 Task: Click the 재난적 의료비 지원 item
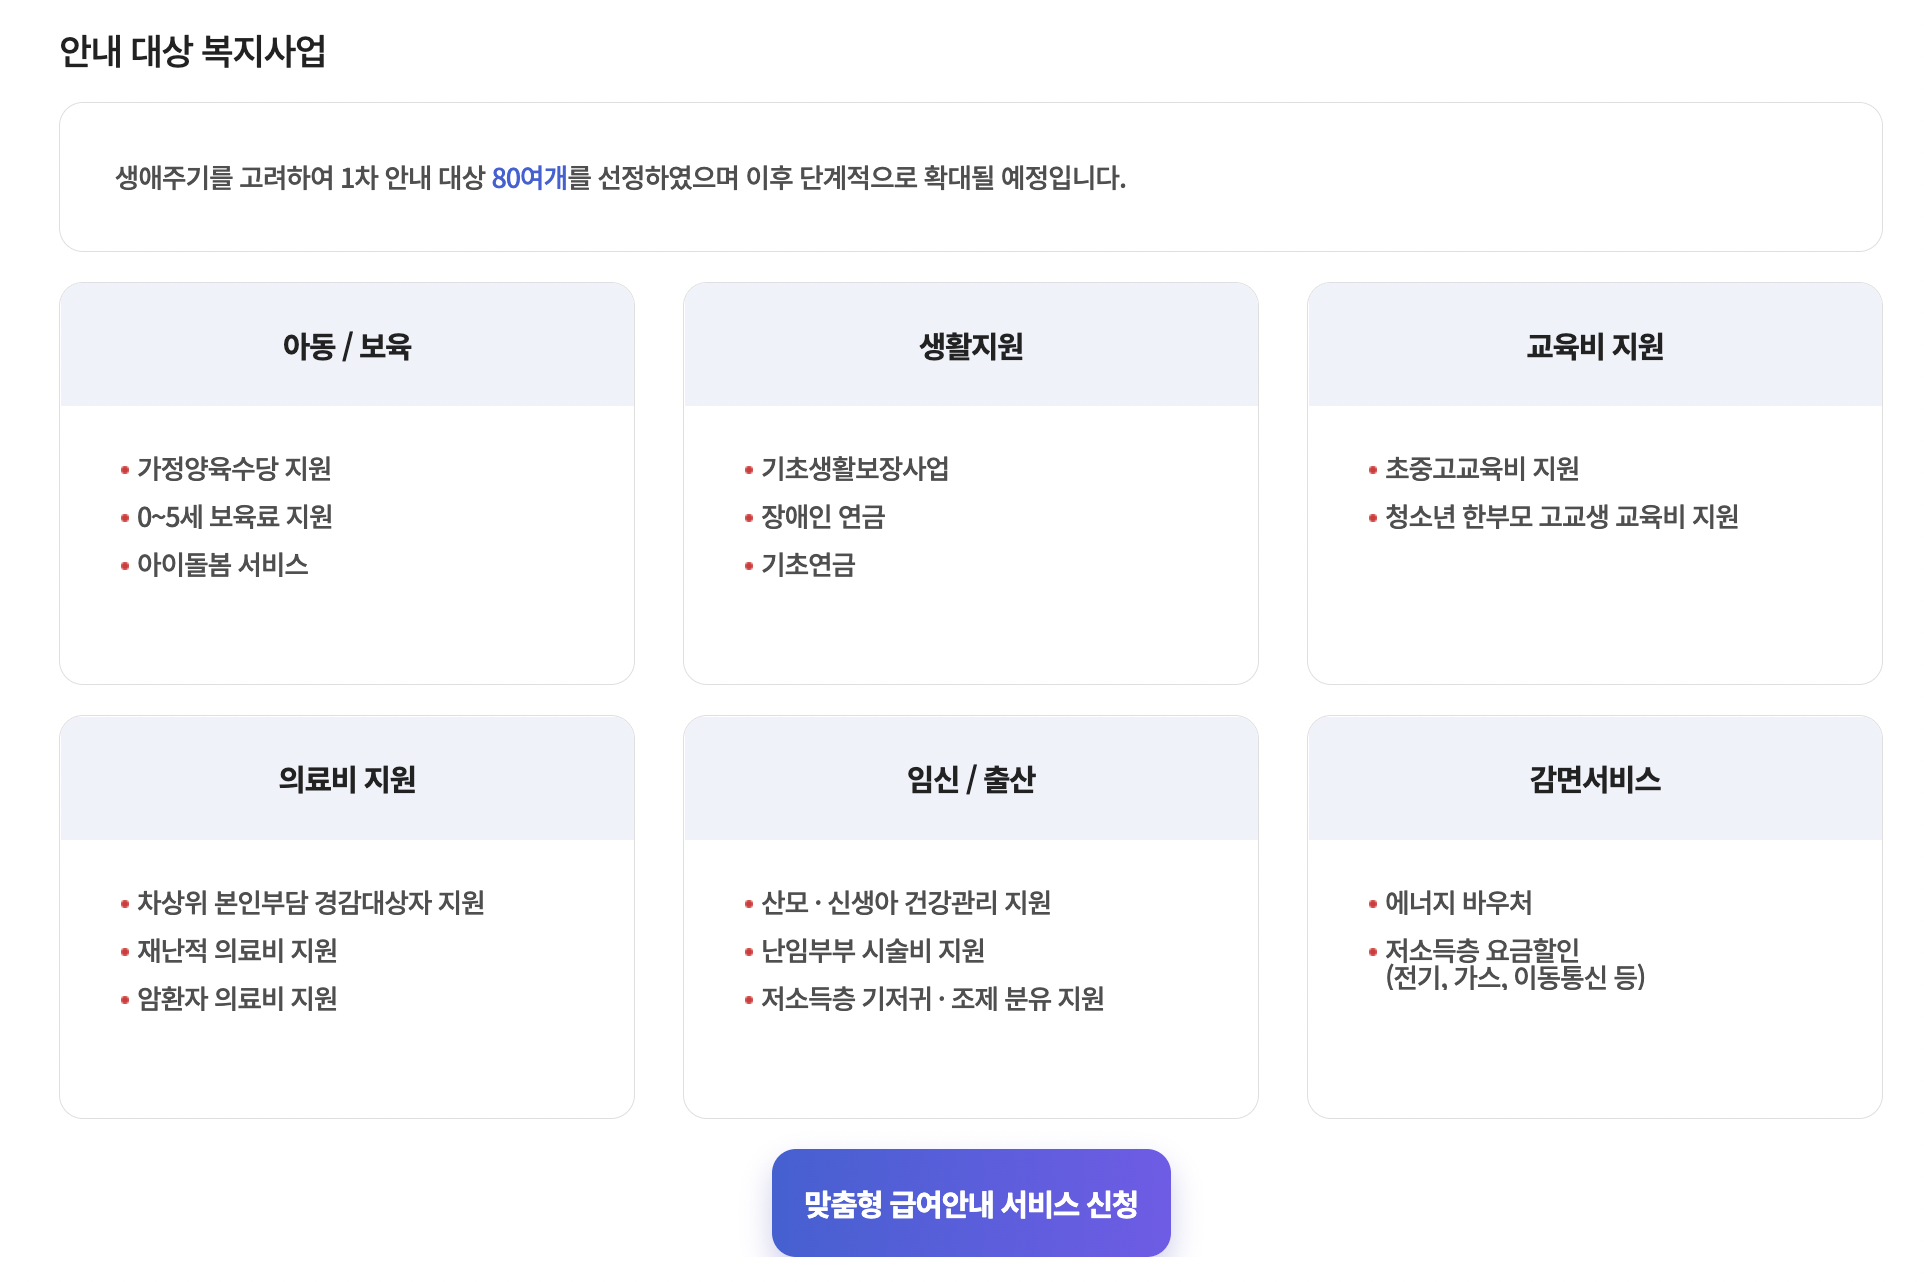coord(236,950)
